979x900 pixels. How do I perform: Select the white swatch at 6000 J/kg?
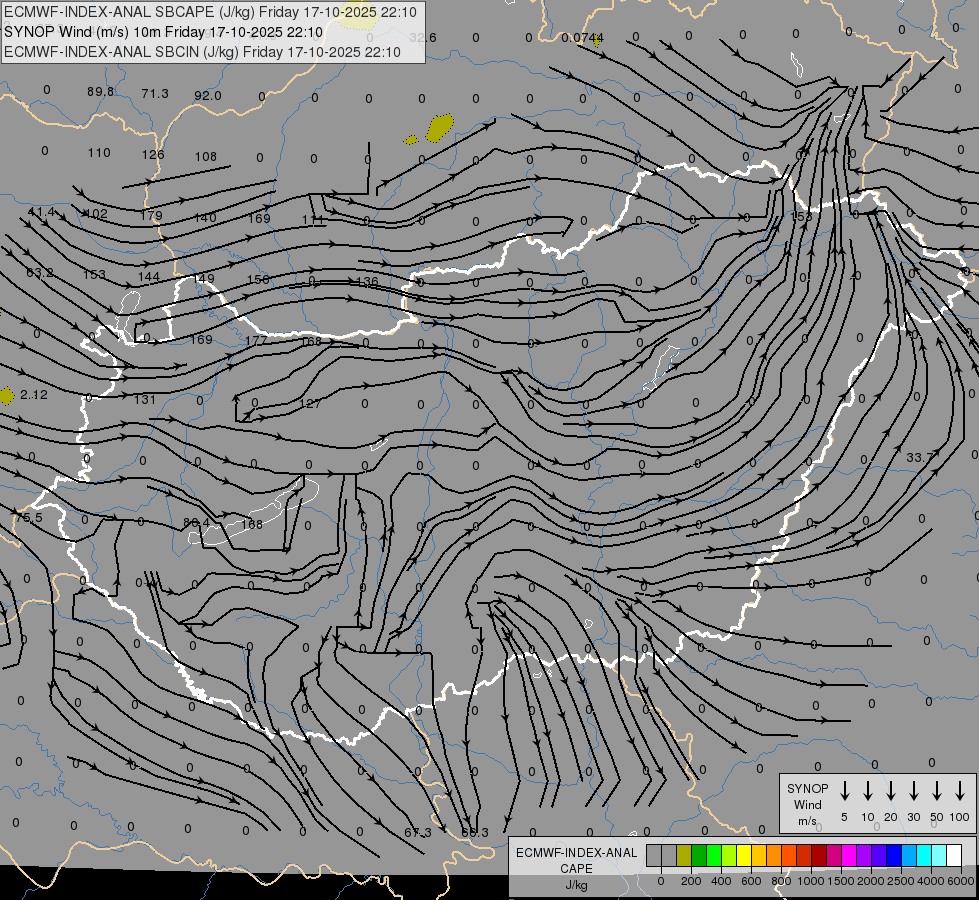(x=954, y=855)
